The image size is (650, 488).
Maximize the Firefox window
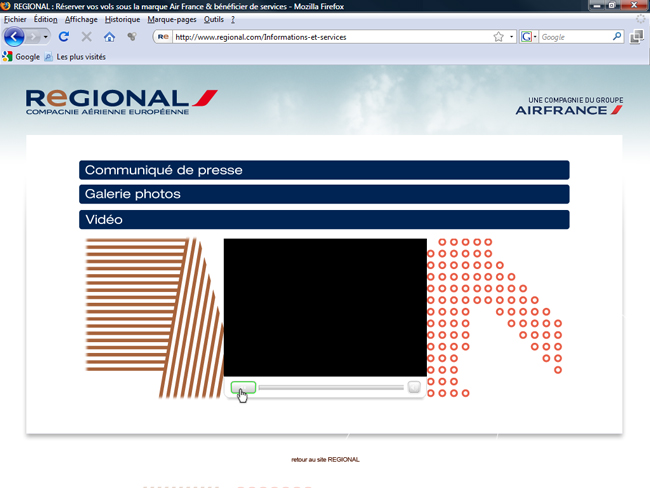coord(612,5)
